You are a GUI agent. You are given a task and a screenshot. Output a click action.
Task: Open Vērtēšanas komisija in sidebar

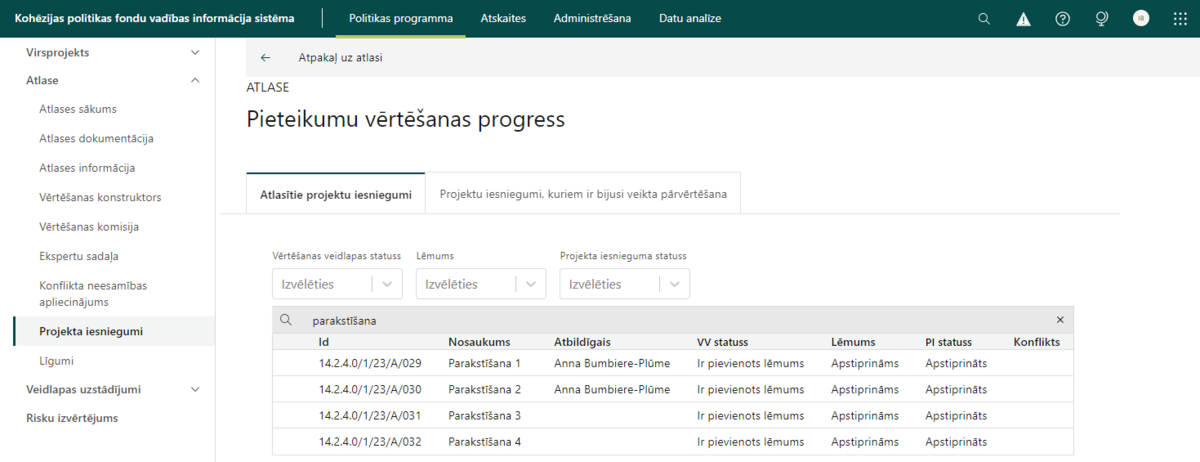point(88,227)
